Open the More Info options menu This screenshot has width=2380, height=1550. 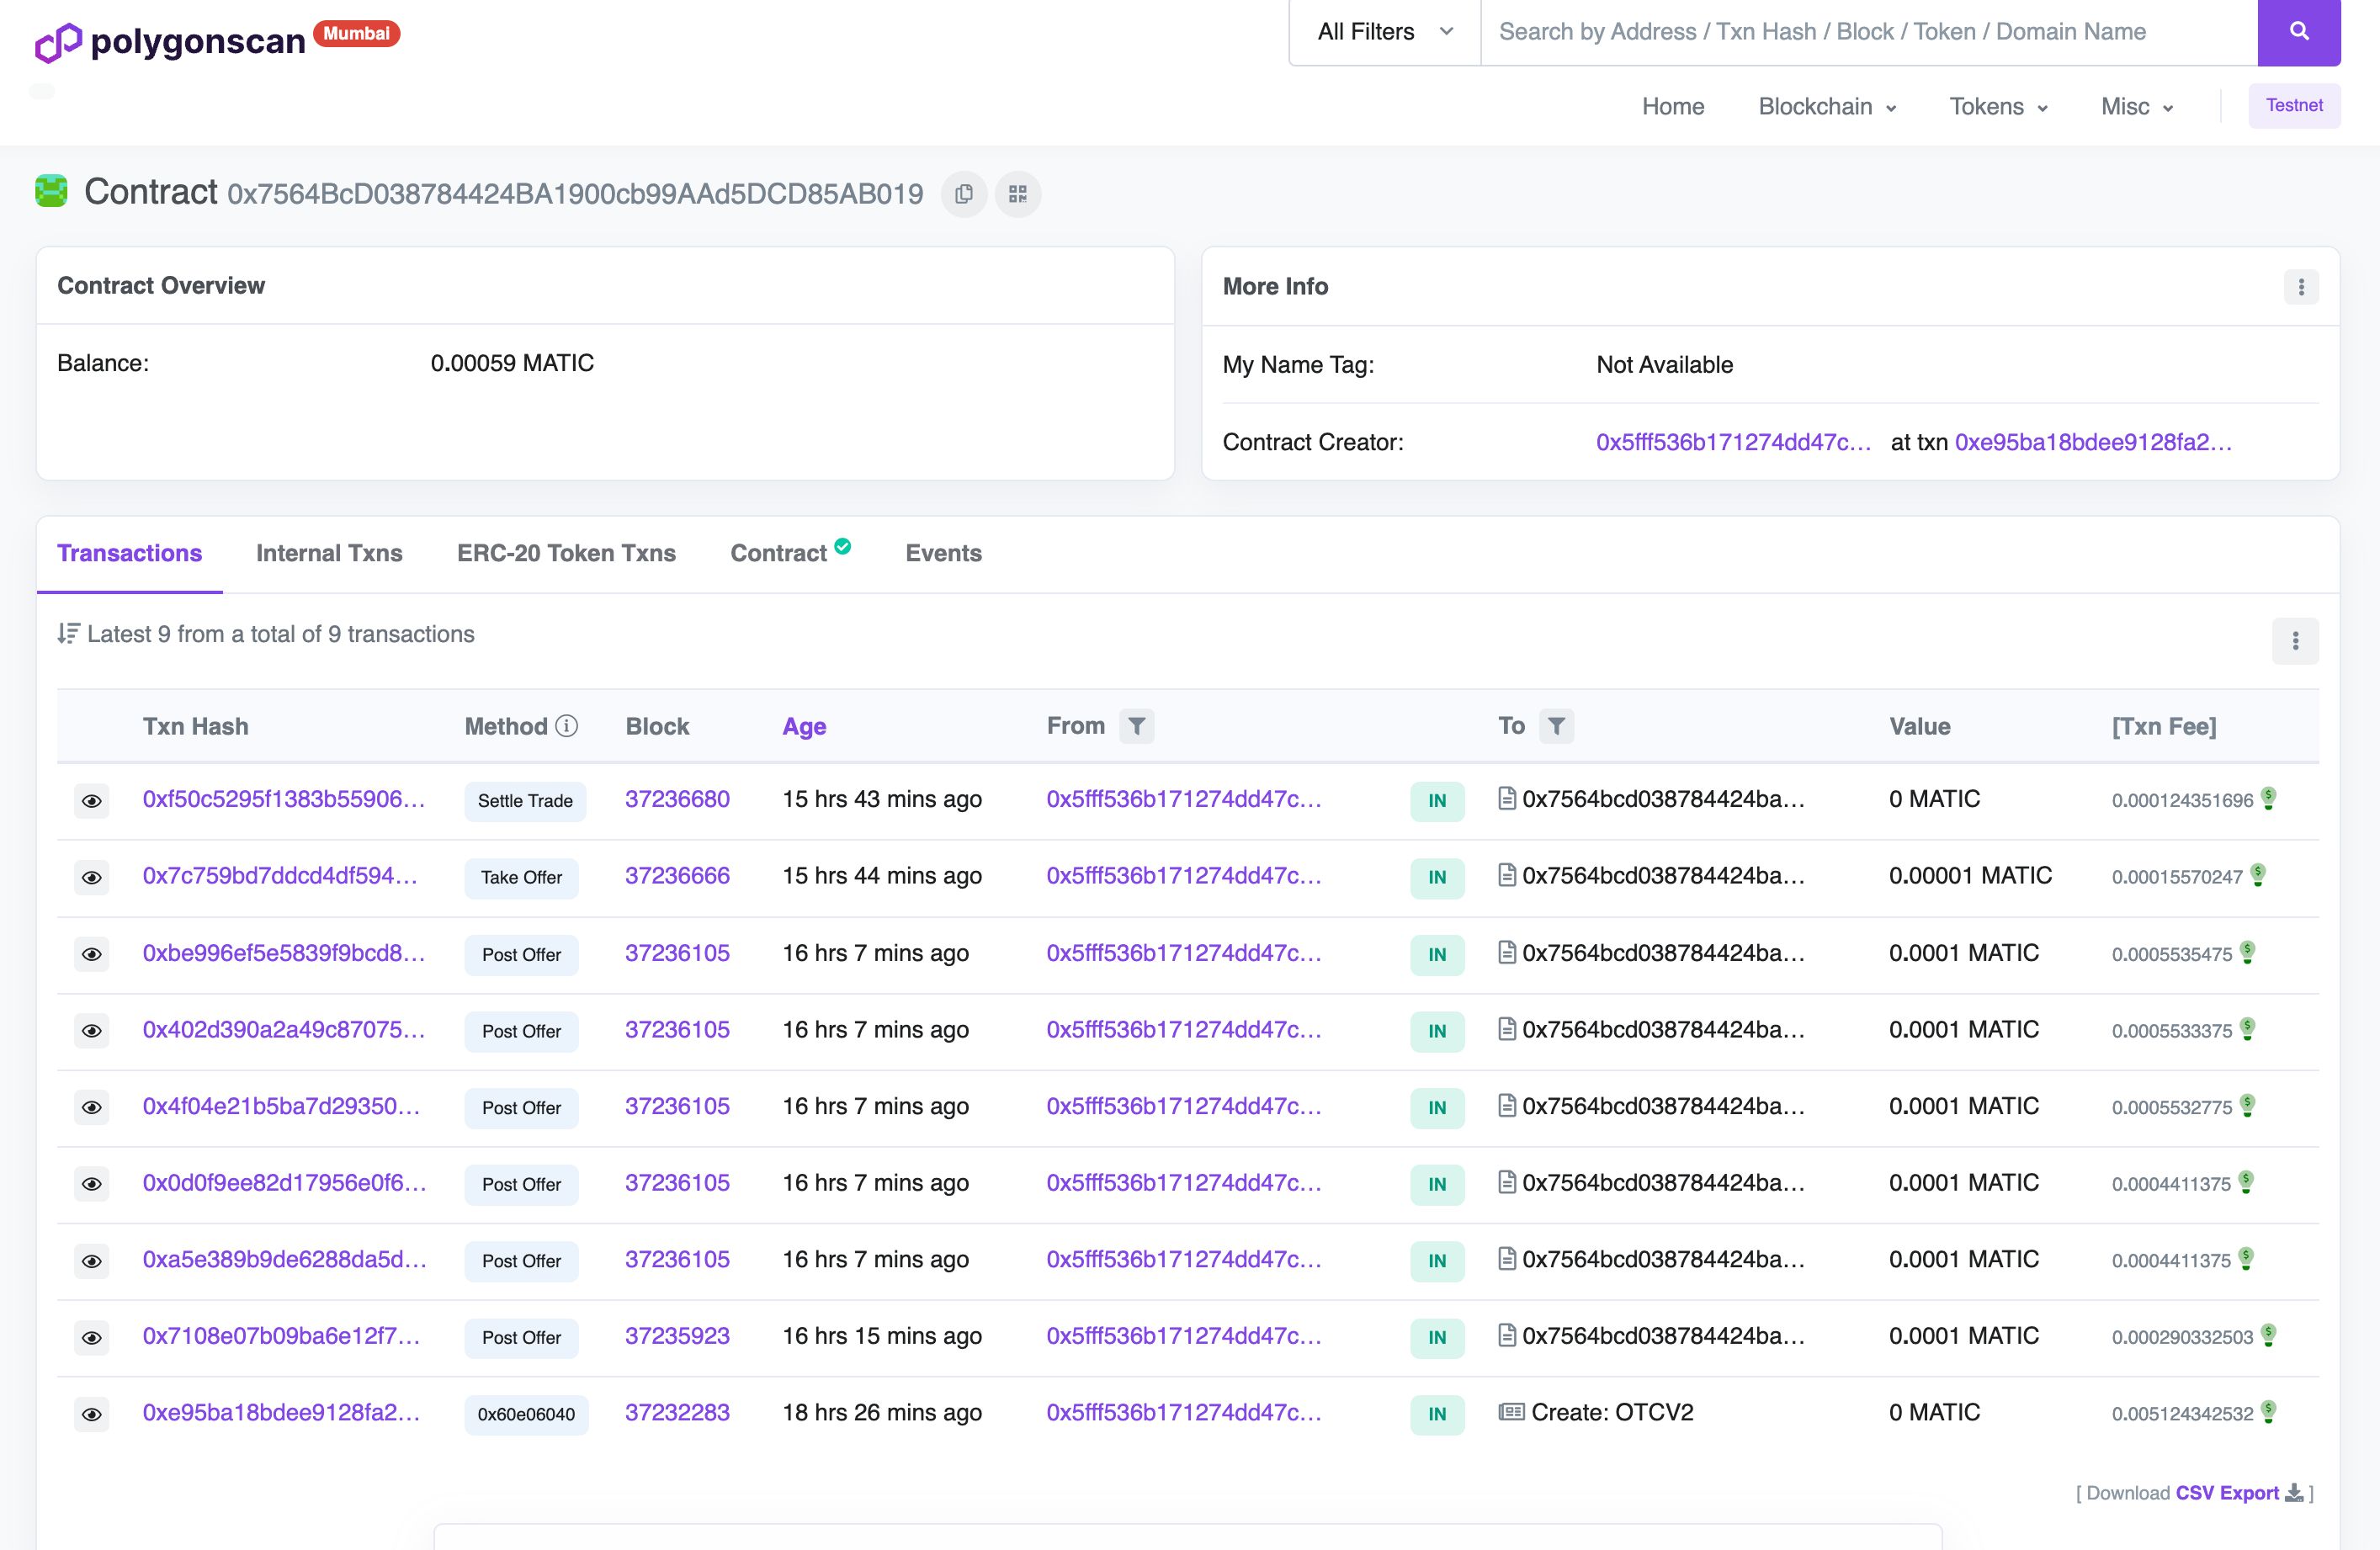pyautogui.click(x=2301, y=287)
